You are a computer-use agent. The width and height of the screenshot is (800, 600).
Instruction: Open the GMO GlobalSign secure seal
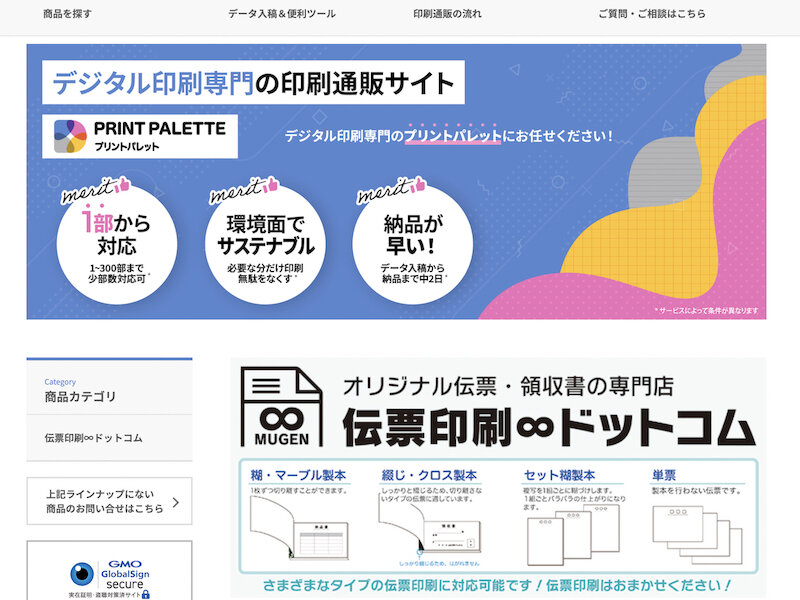click(110, 579)
